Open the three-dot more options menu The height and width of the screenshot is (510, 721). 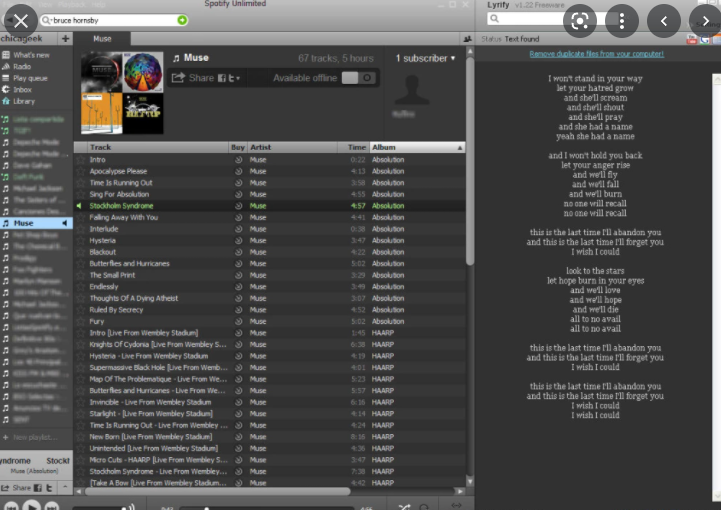622,21
